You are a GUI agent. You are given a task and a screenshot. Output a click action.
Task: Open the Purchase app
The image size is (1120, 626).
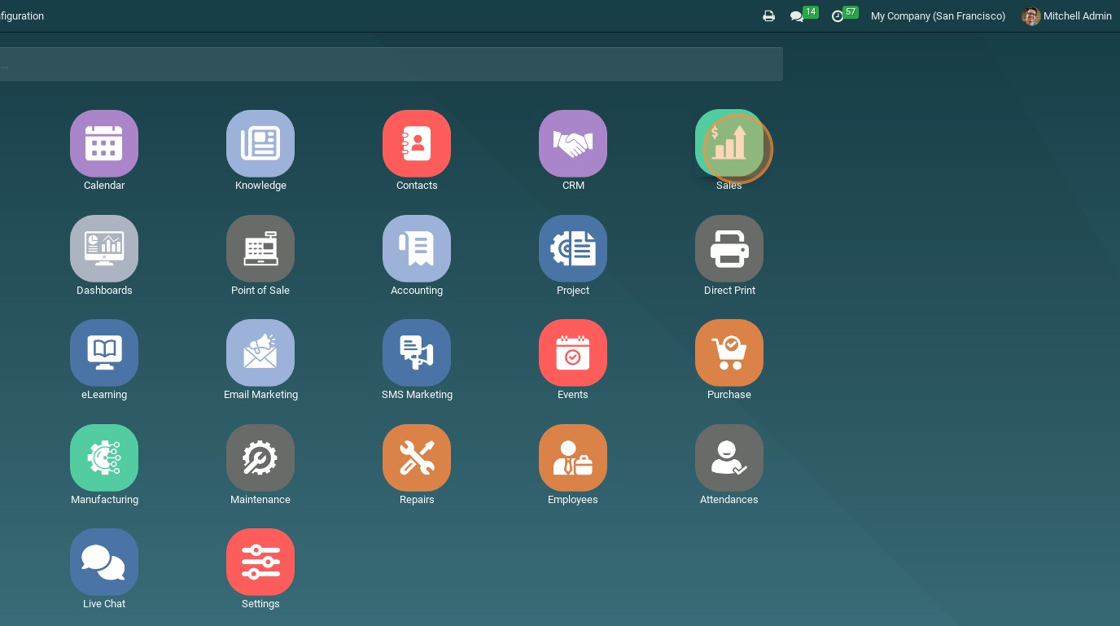pyautogui.click(x=729, y=353)
